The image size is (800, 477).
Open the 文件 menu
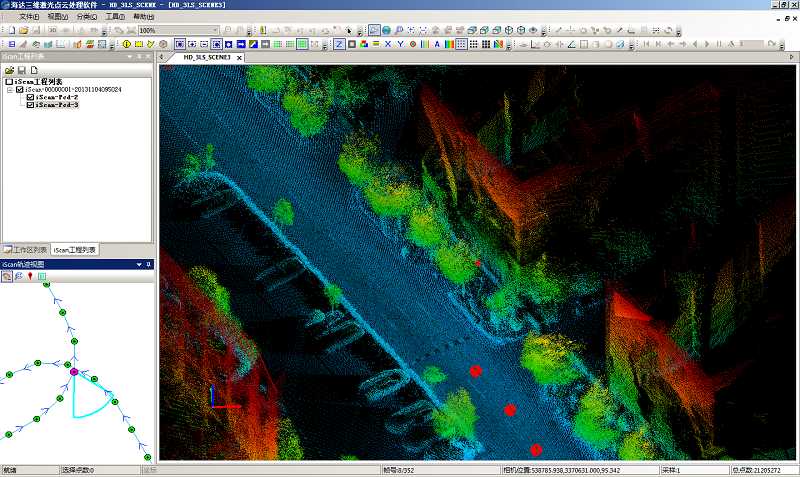29,17
